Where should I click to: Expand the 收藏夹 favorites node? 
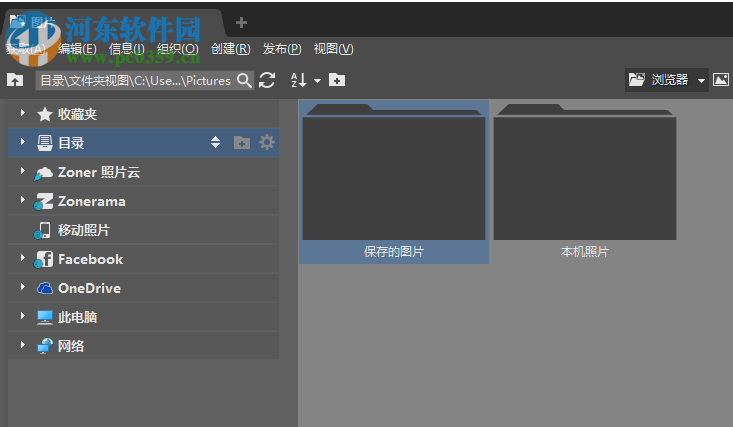click(x=22, y=113)
